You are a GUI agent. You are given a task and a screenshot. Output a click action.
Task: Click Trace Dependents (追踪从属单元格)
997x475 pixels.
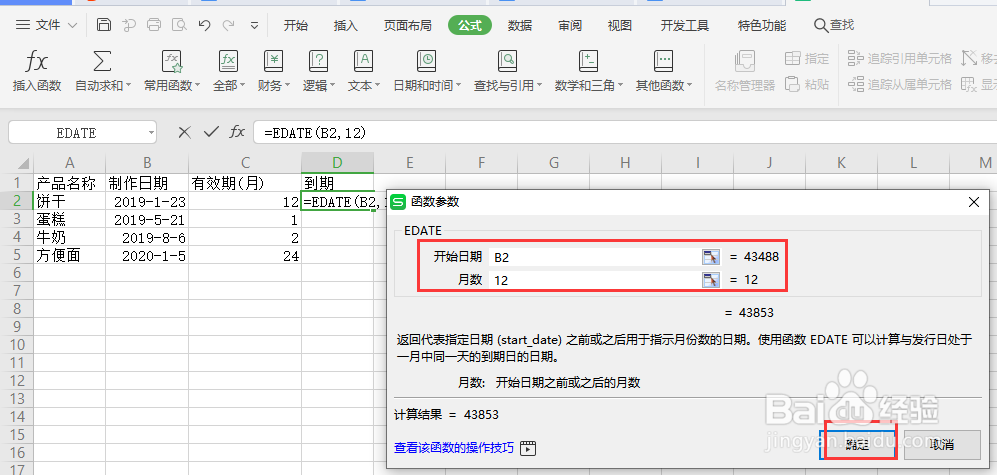tap(900, 84)
